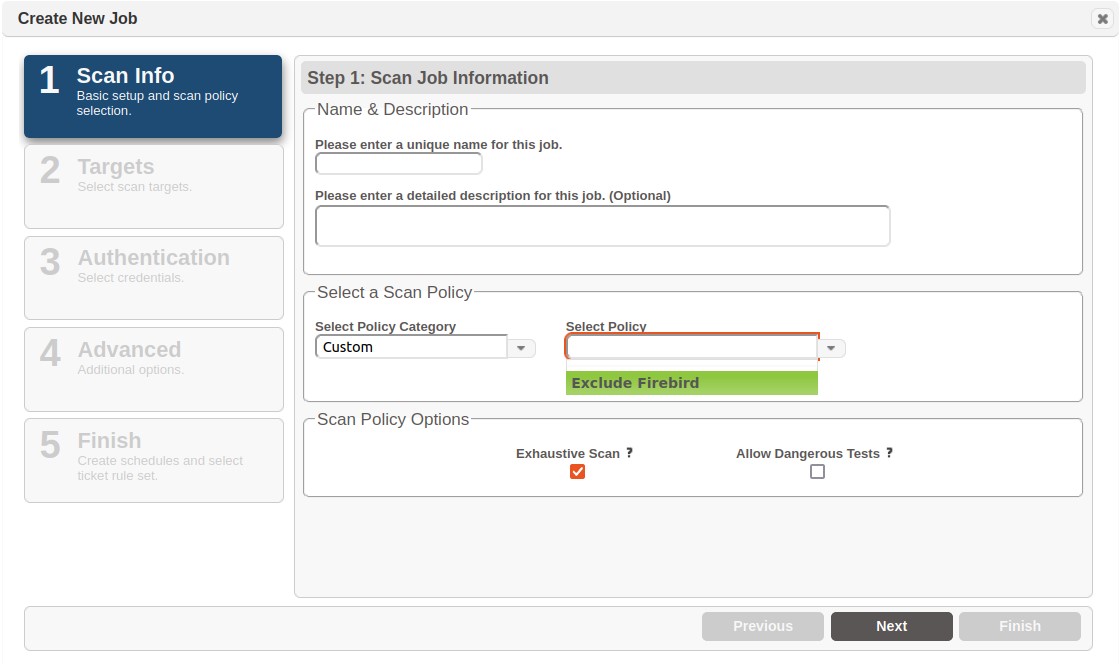Viewport: 1120px width, 664px height.
Task: Click the Previous button
Action: [x=762, y=626]
